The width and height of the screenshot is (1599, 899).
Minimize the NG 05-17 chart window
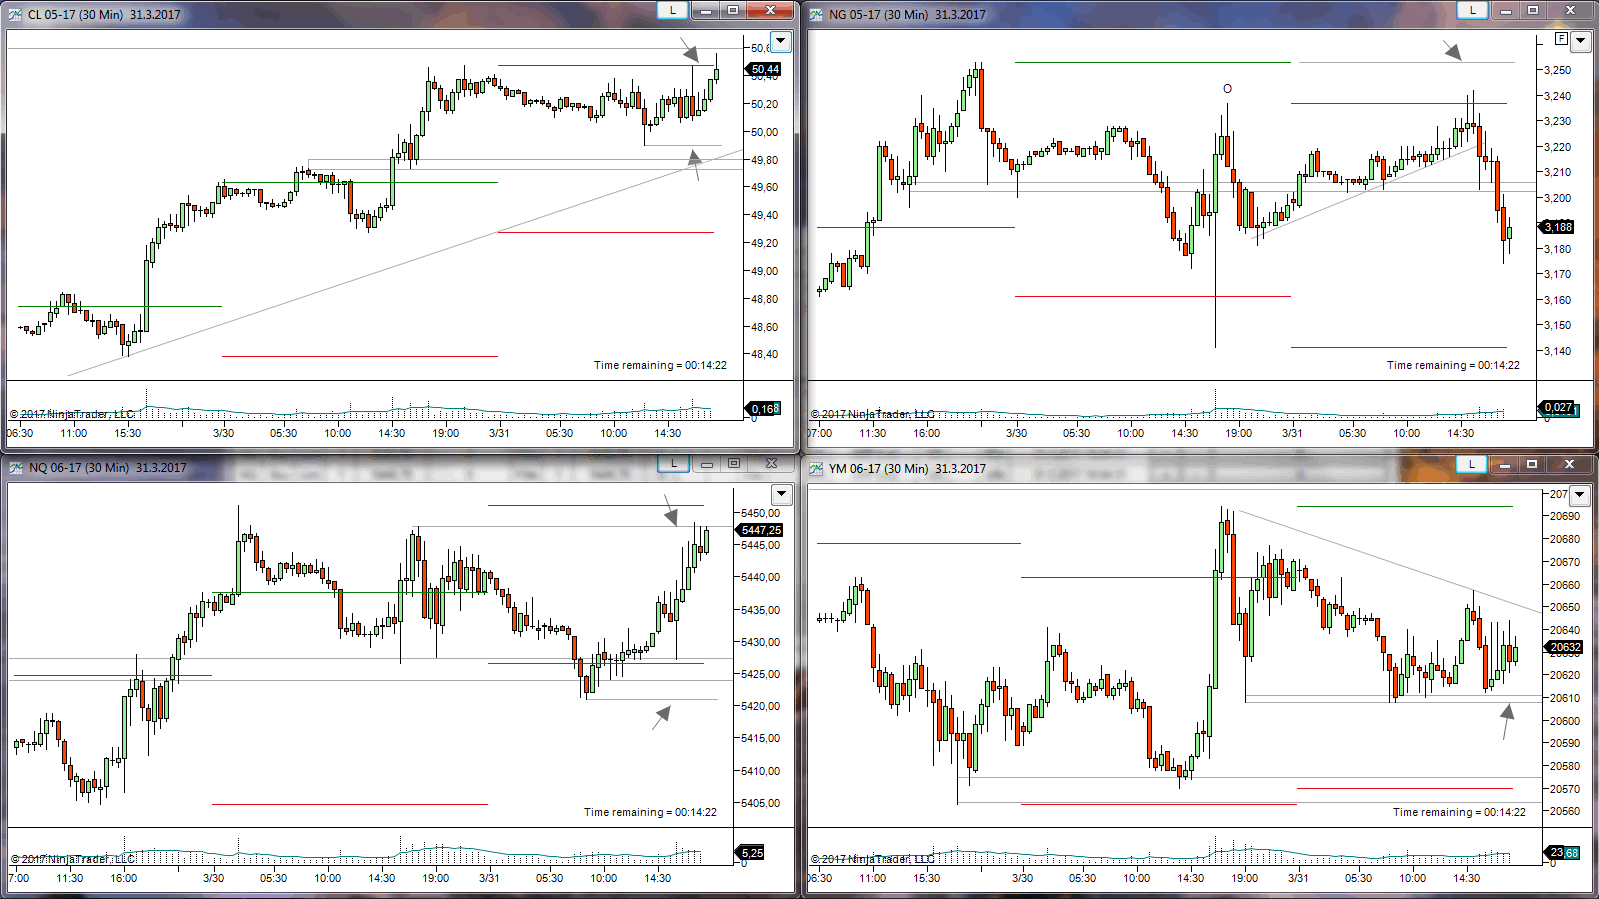click(1506, 10)
